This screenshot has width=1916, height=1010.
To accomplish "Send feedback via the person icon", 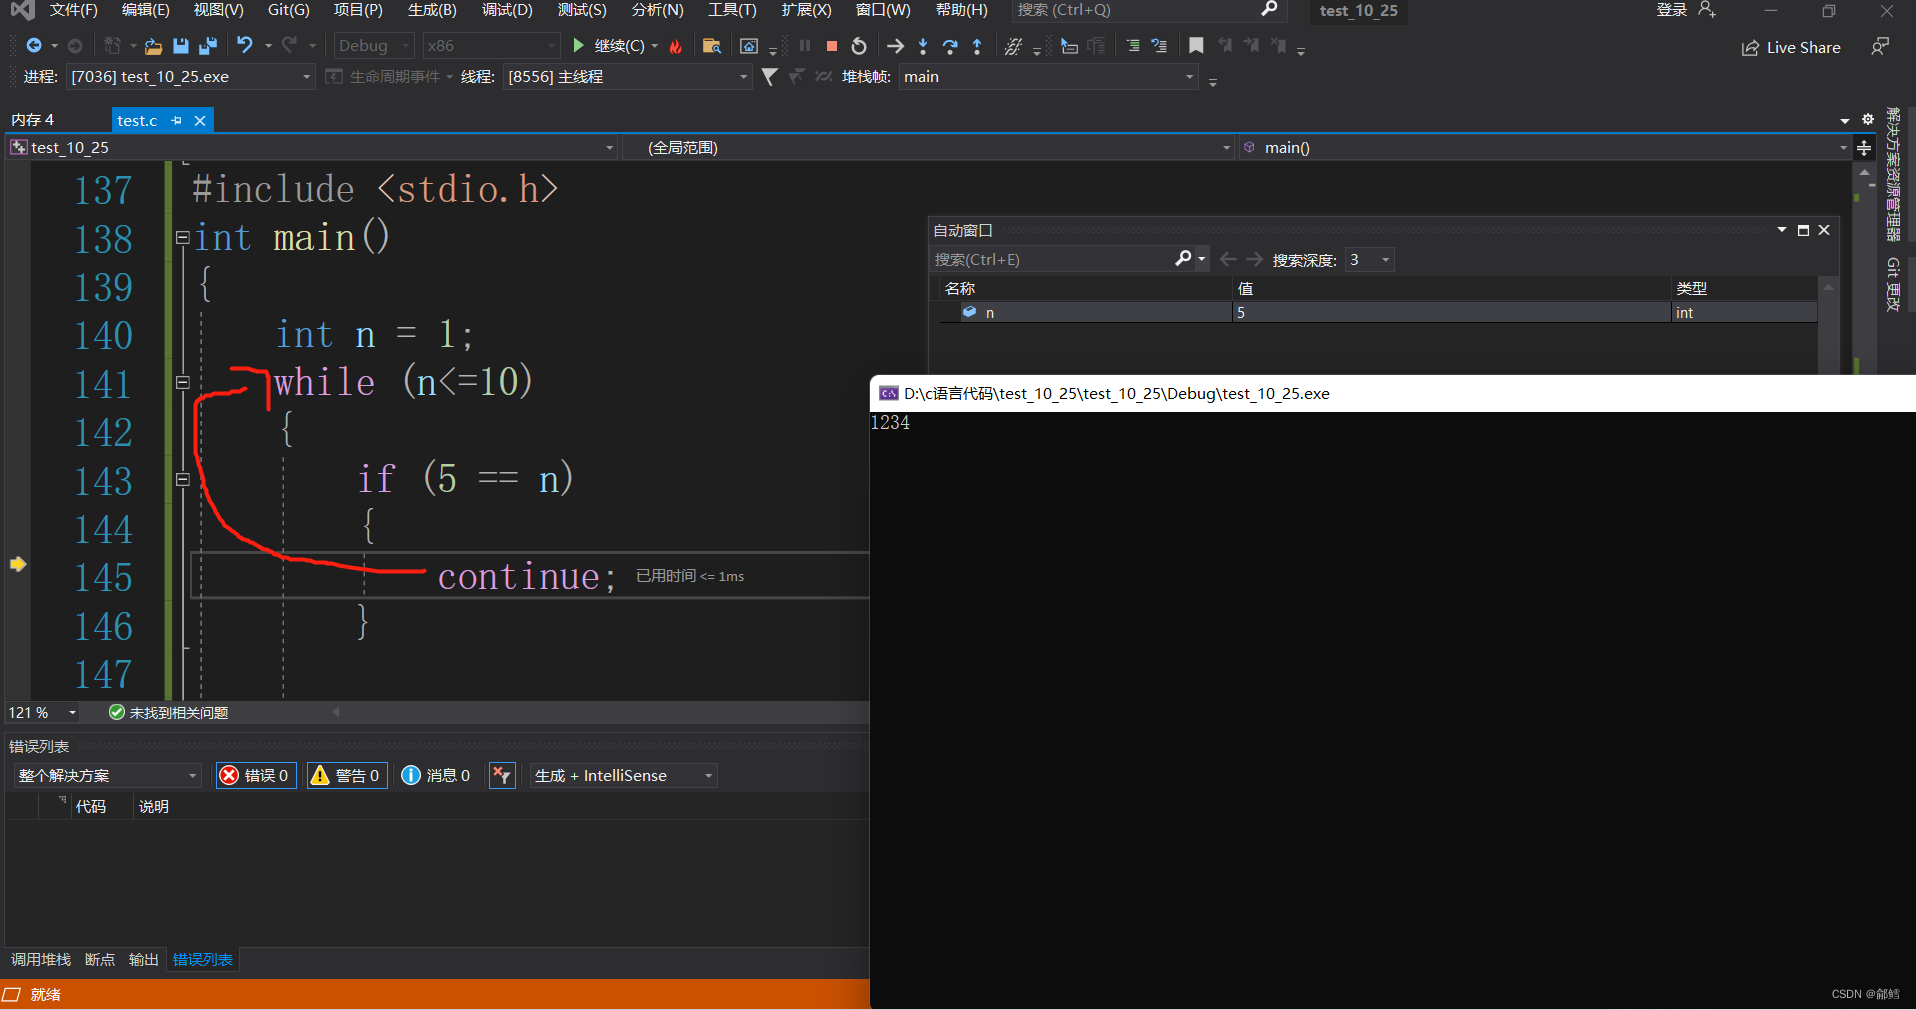I will point(1880,47).
